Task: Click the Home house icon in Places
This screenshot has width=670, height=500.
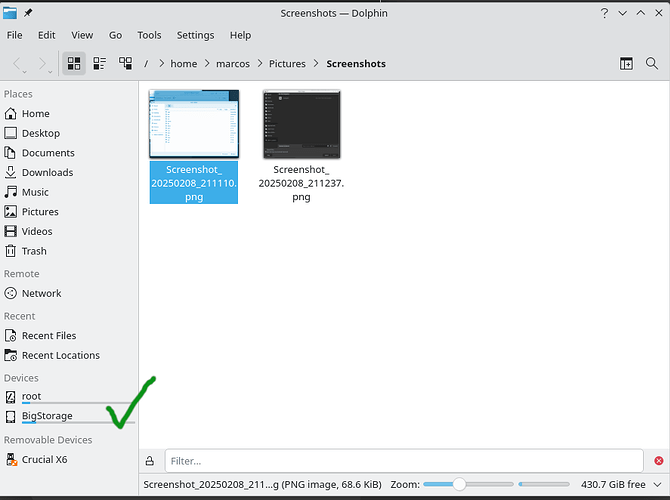Action: 11,114
